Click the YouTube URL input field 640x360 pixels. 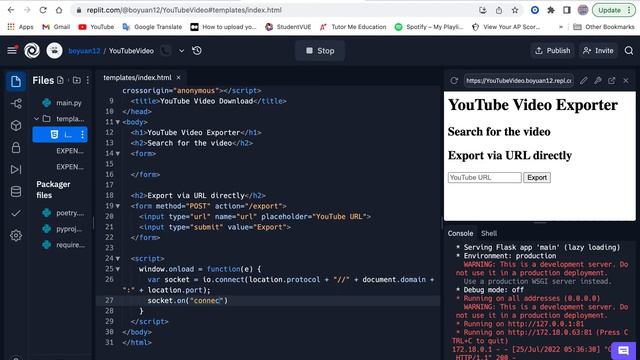pos(484,178)
